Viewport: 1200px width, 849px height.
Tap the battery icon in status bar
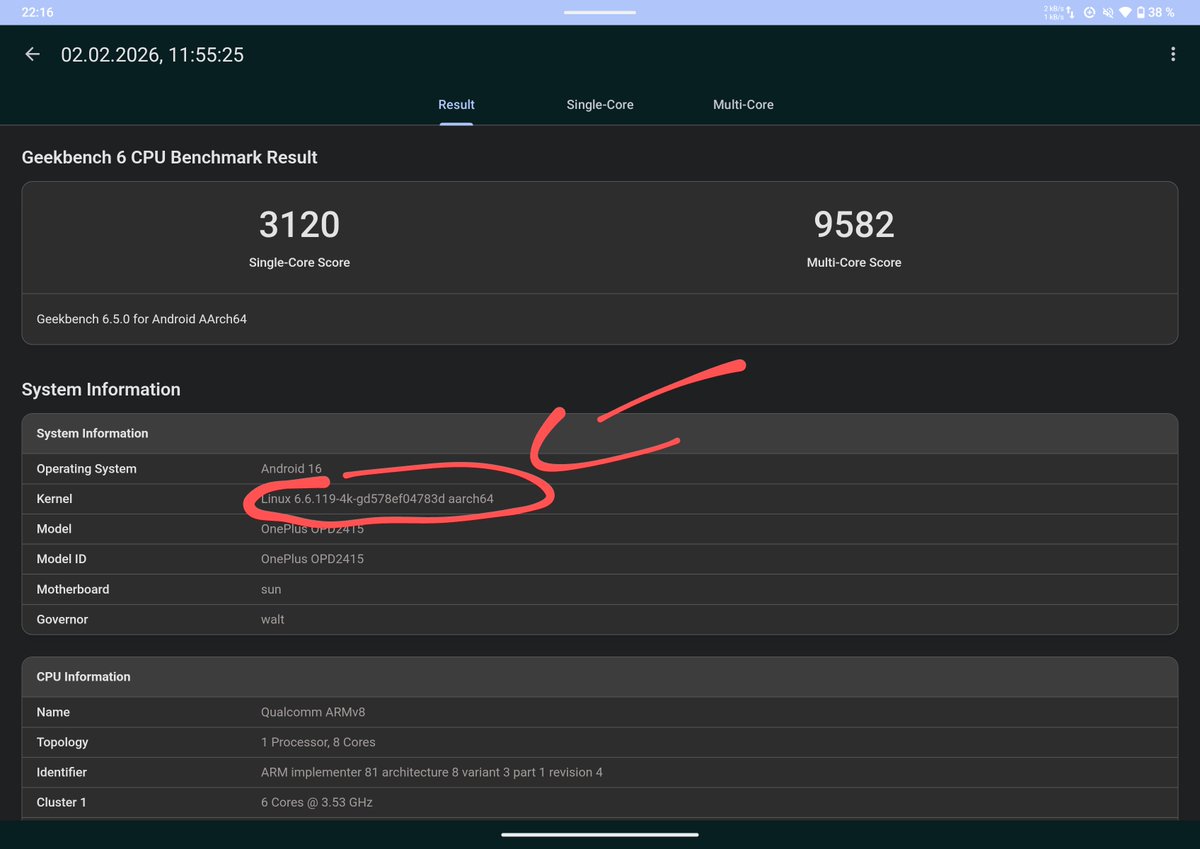(1141, 12)
